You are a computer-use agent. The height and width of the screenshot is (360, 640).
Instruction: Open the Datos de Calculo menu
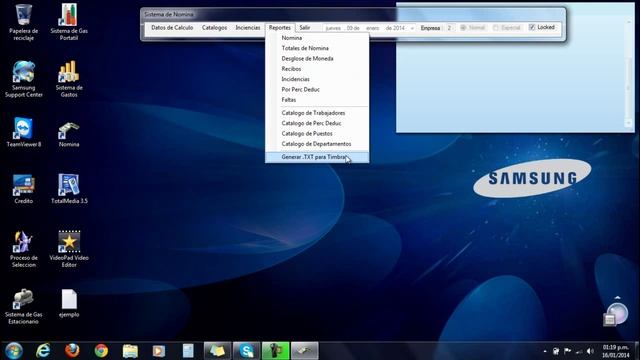(172, 27)
